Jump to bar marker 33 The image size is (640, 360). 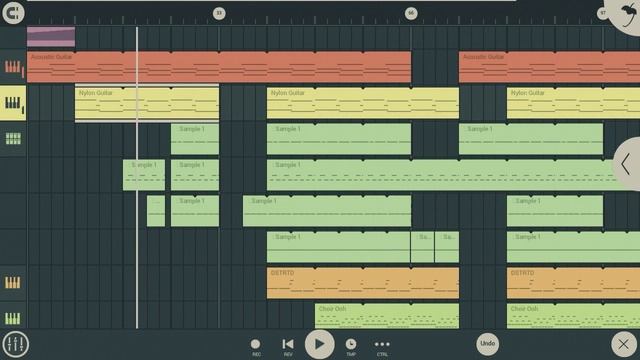pyautogui.click(x=219, y=13)
